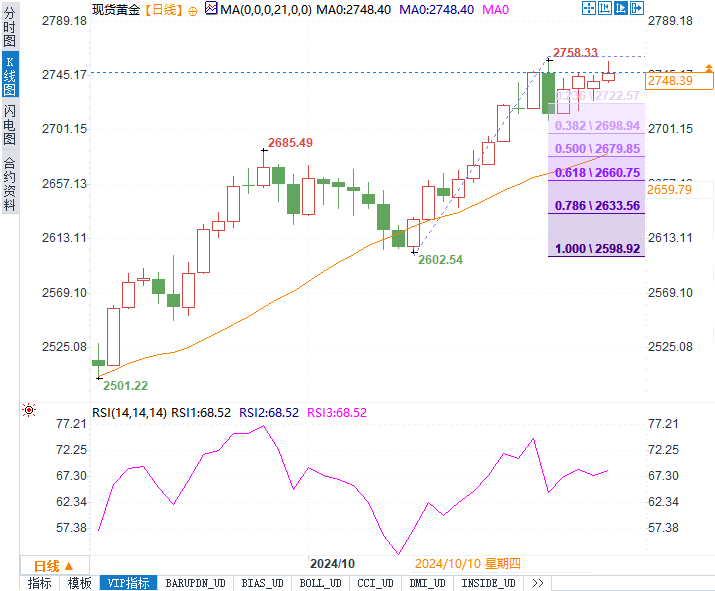Click the orange alert icon above price 2748.39
Viewport: 715px width, 591px height.
709,68
